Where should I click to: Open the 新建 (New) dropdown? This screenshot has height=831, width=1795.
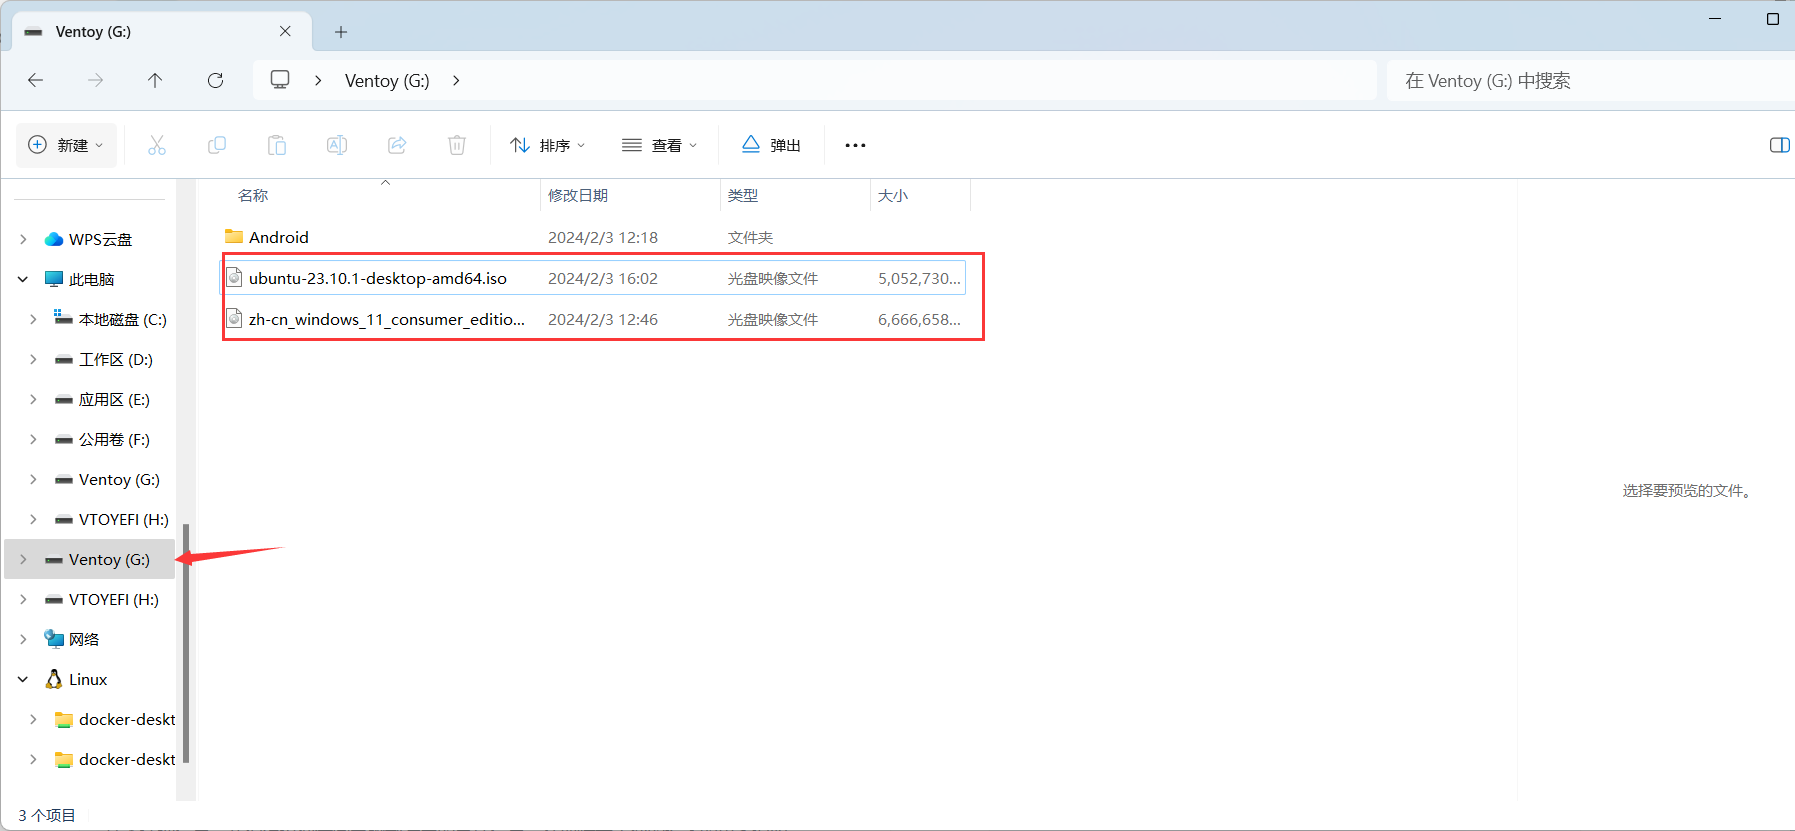66,145
